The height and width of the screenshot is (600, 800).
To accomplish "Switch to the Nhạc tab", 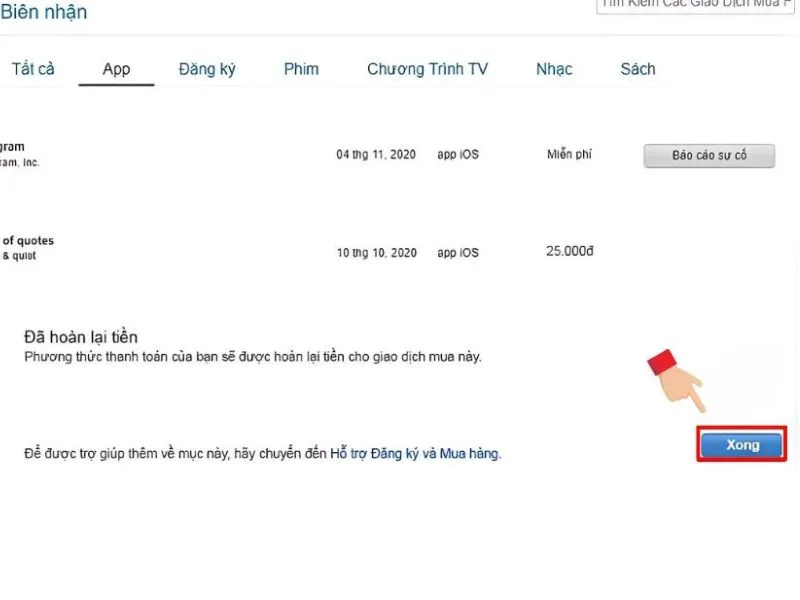I will 554,69.
